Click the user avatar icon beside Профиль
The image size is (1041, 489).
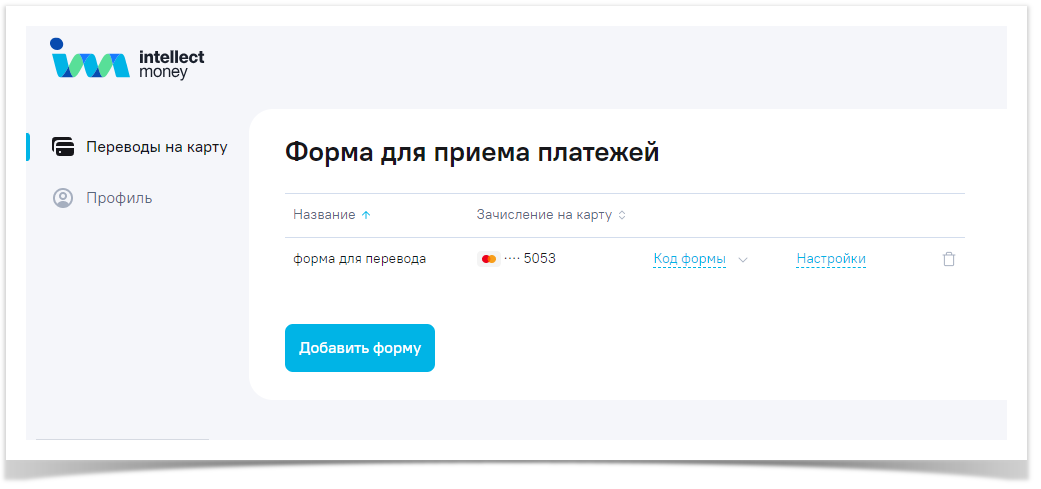[x=63, y=198]
